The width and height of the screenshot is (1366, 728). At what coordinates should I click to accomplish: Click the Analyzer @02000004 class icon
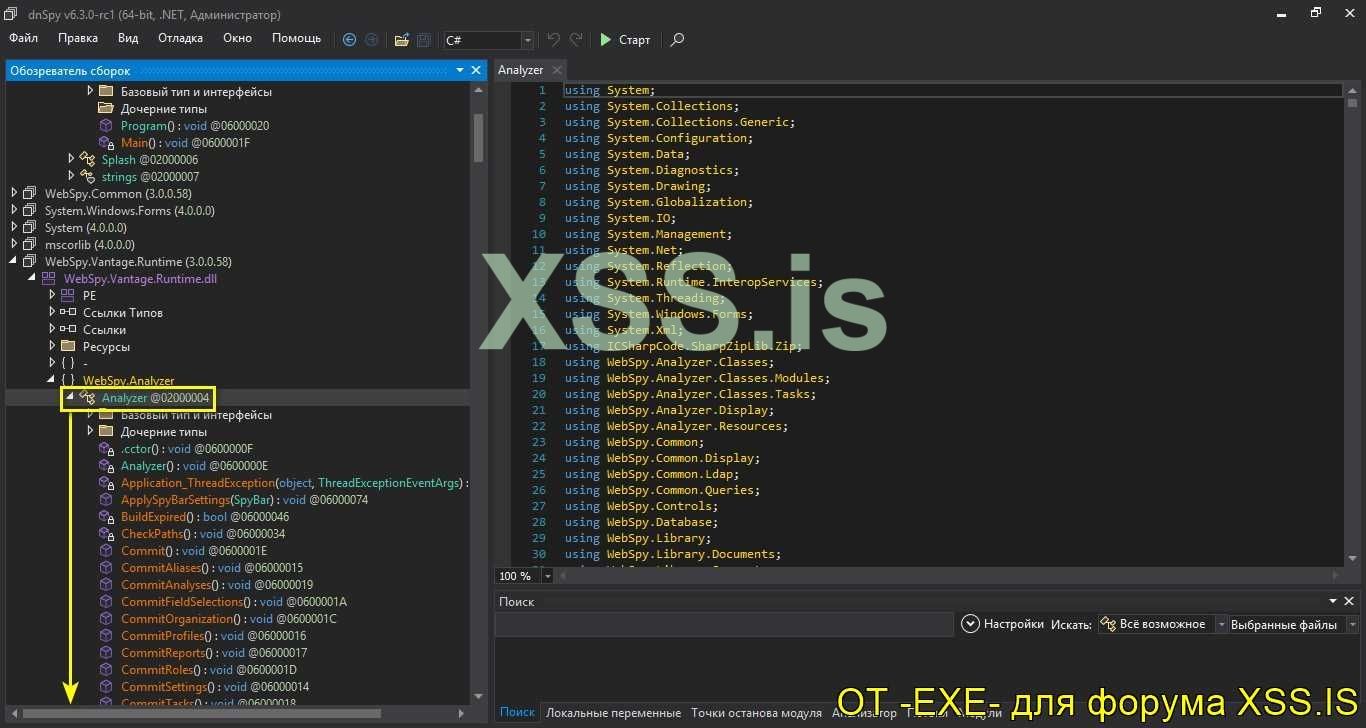(x=88, y=398)
